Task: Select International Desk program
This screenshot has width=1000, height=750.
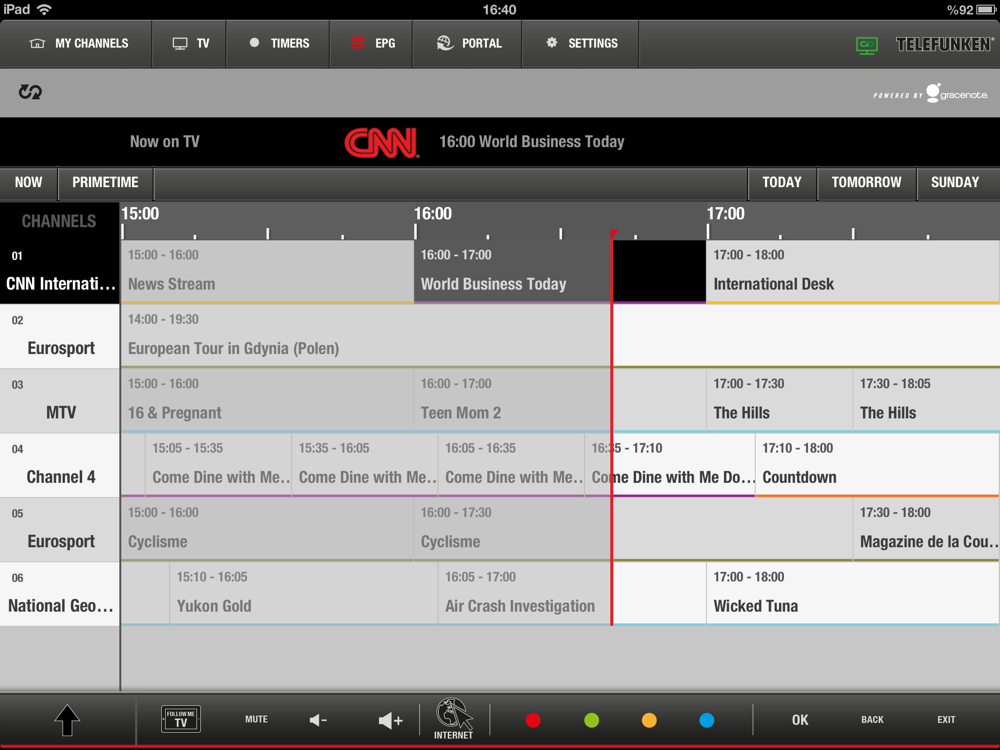Action: pyautogui.click(x=853, y=272)
